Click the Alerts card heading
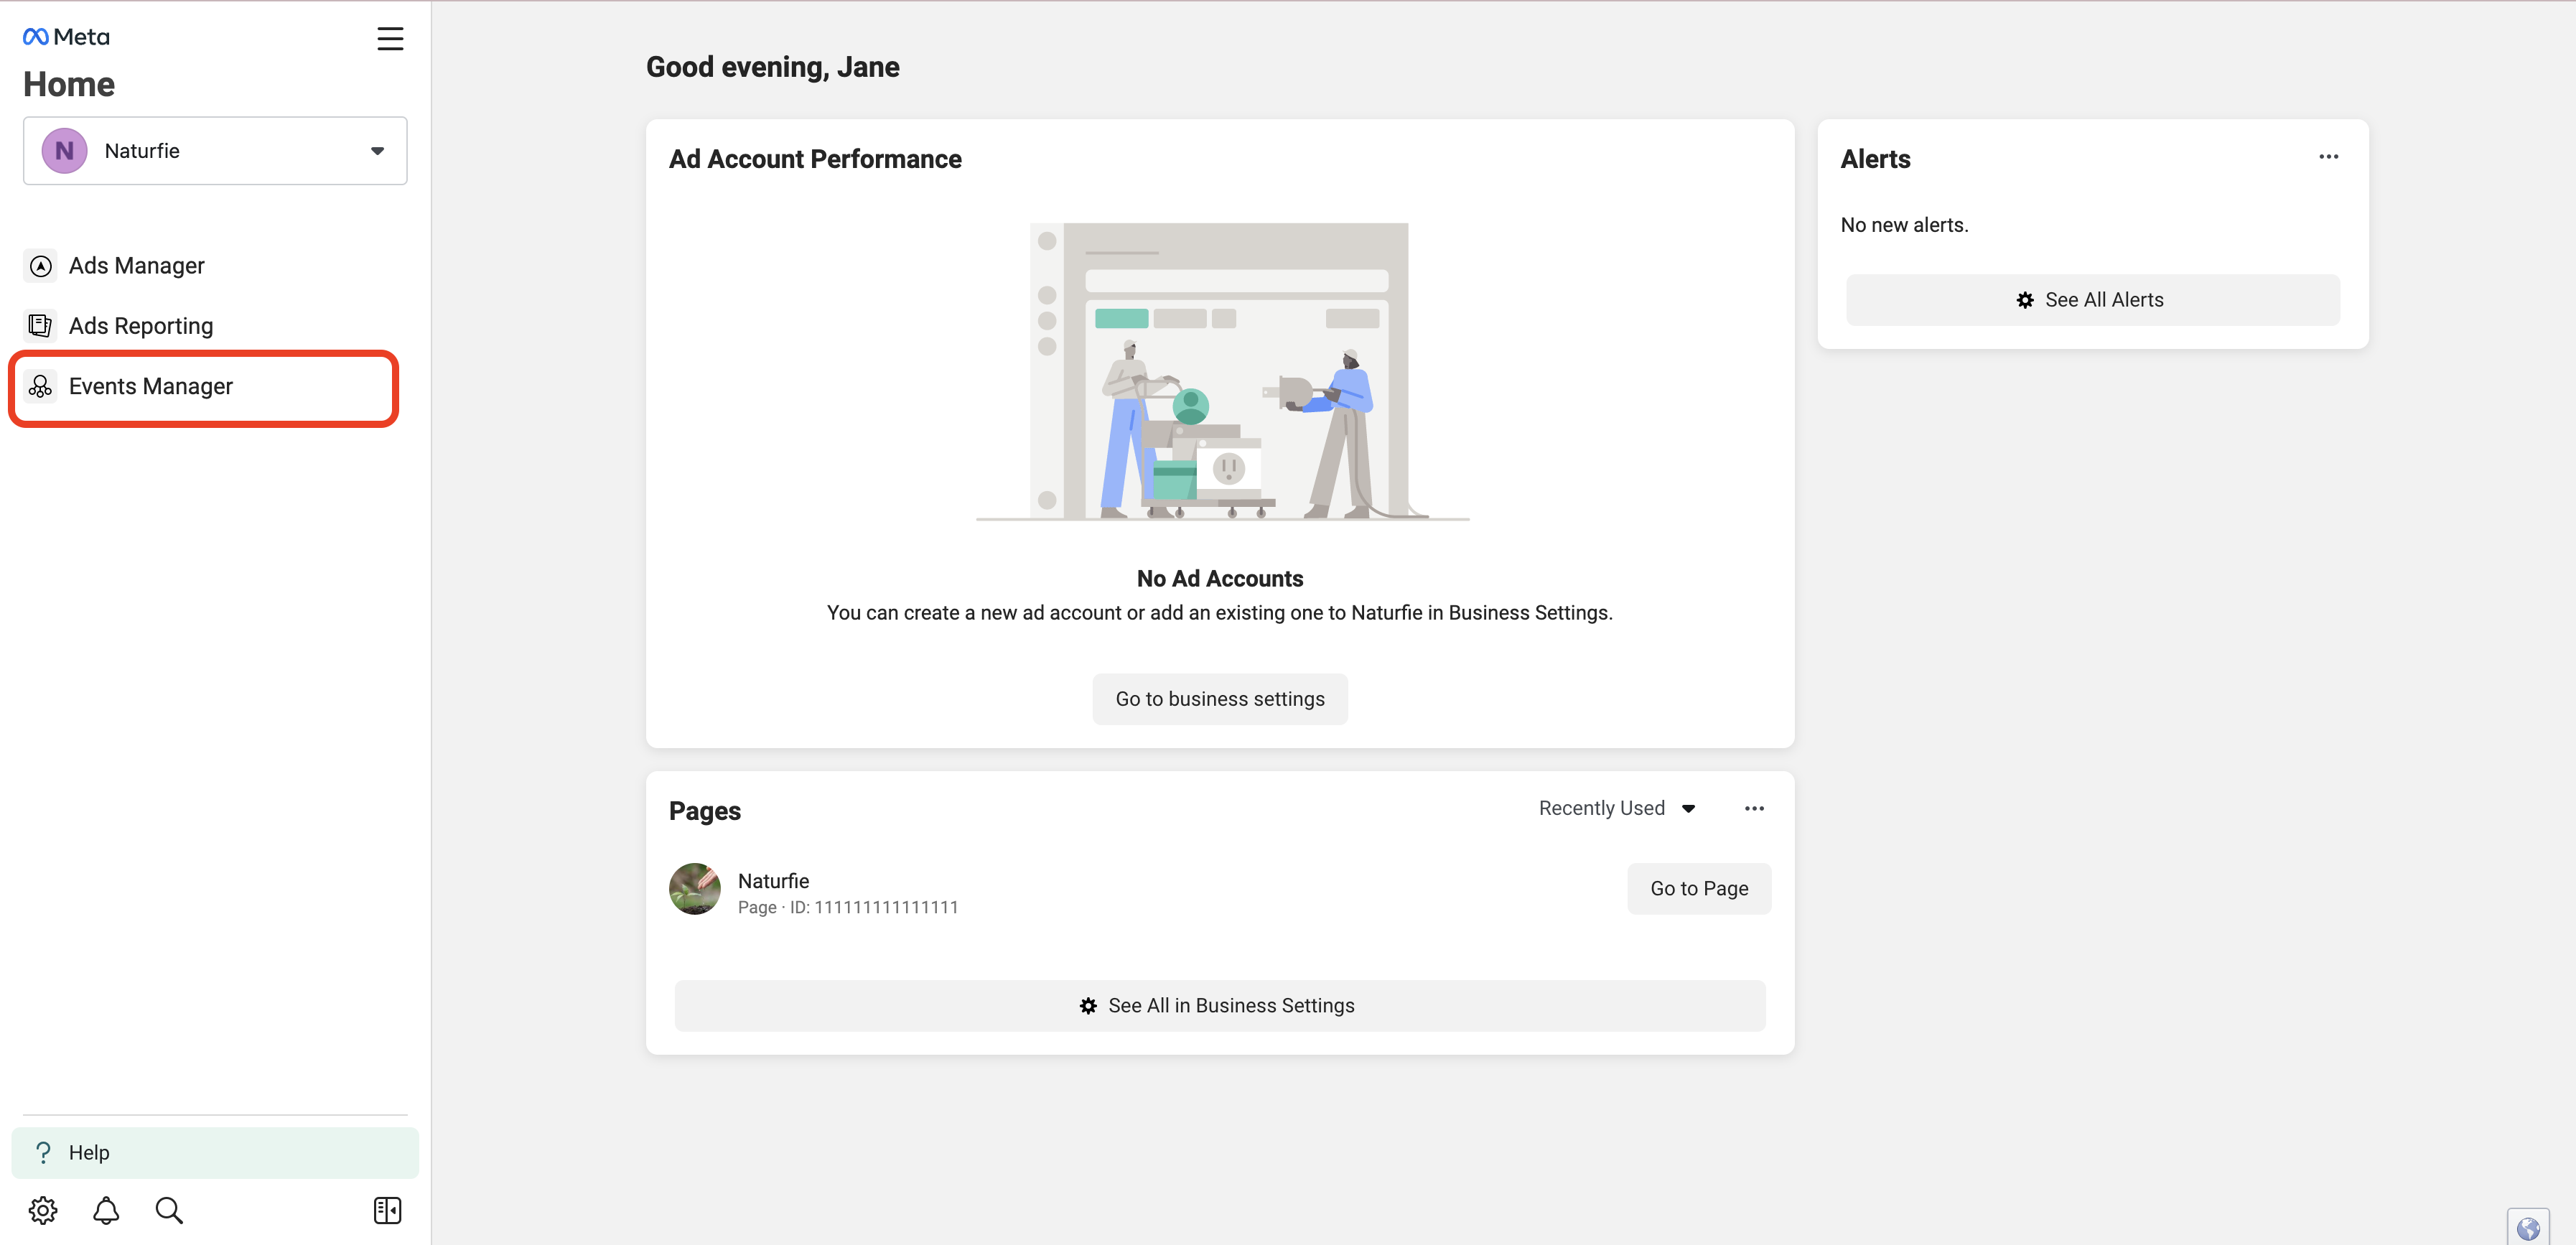 click(x=1875, y=159)
